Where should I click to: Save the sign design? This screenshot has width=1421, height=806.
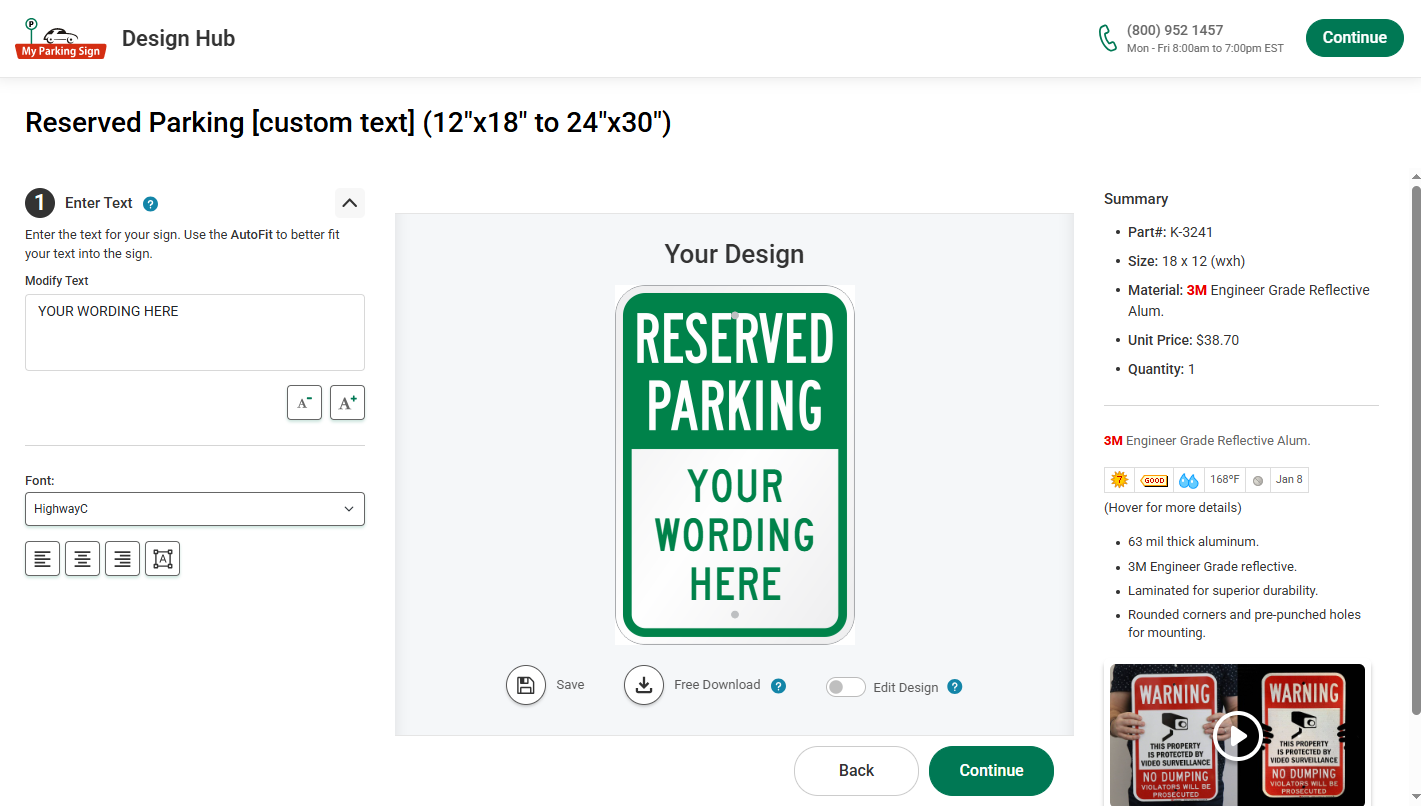[x=526, y=685]
